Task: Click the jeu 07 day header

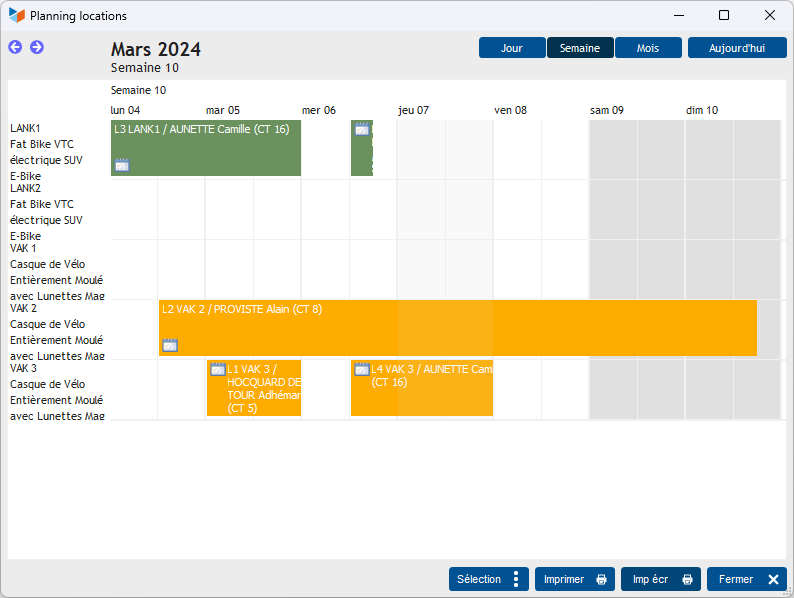Action: pyautogui.click(x=414, y=110)
